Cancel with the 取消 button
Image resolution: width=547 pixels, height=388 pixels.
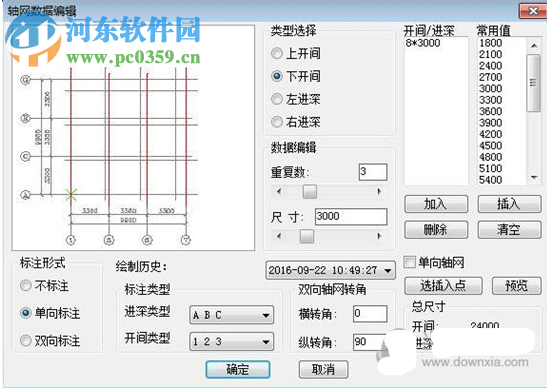[x=323, y=369]
